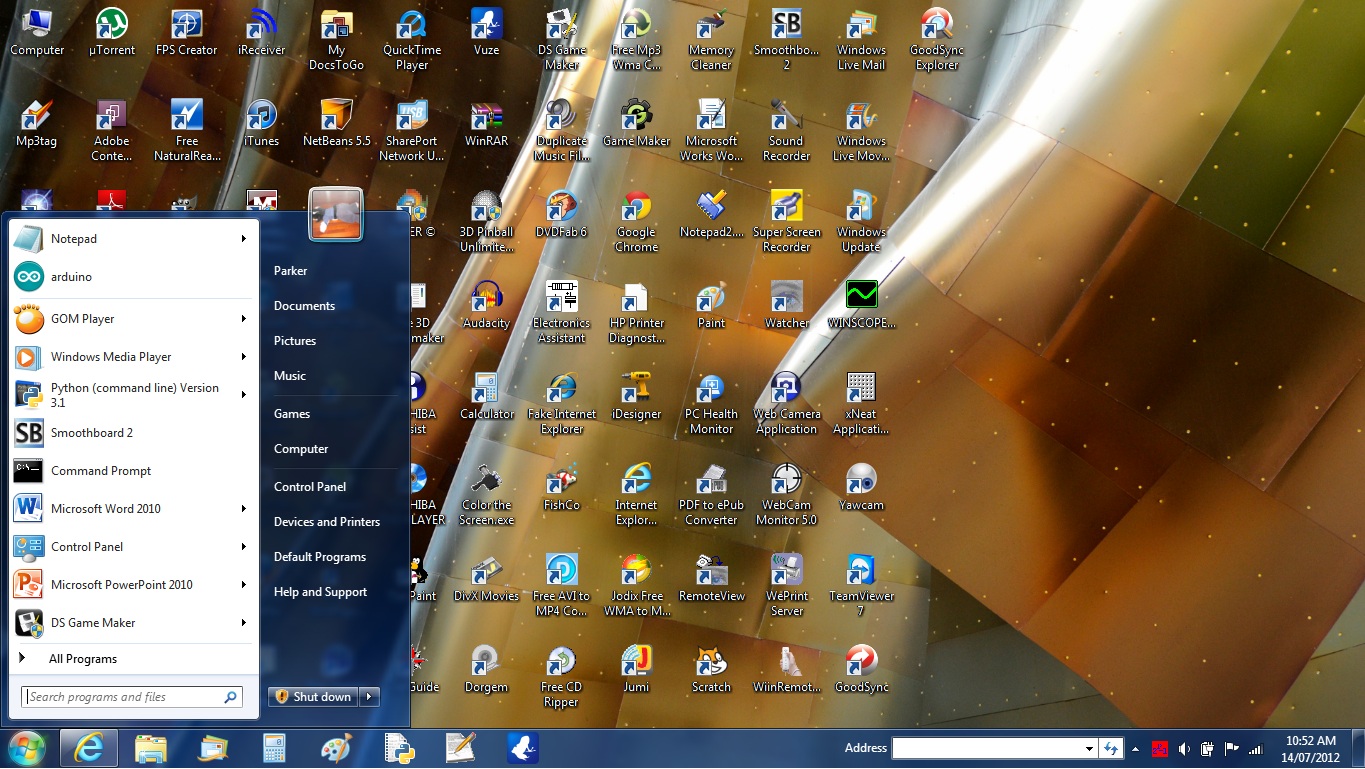
Task: Open Help and Support in Start menu
Action: [x=320, y=592]
